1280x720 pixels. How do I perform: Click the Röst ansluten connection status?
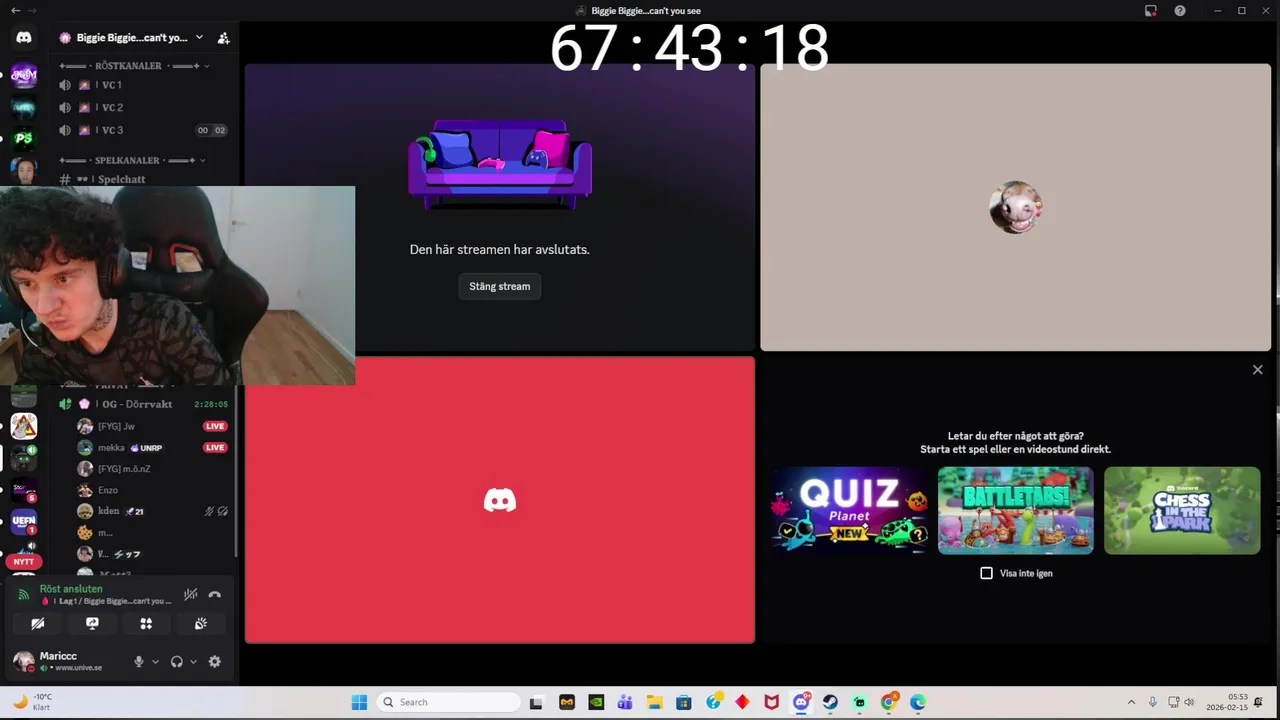pyautogui.click(x=71, y=589)
